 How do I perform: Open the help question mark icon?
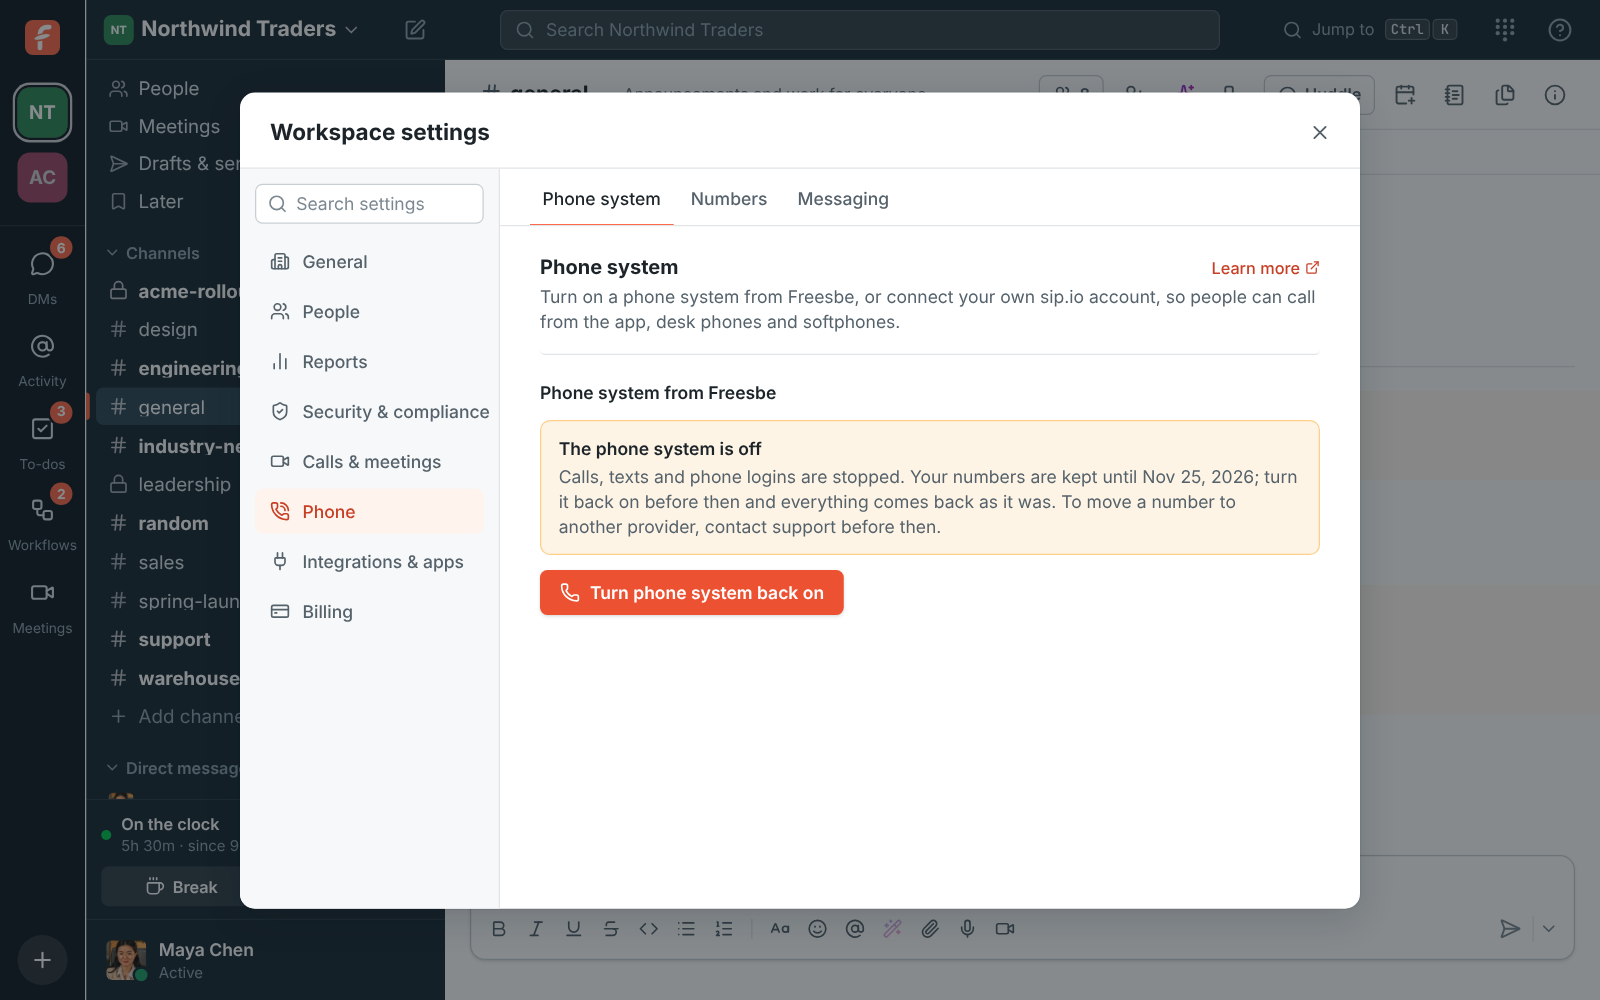[1559, 30]
